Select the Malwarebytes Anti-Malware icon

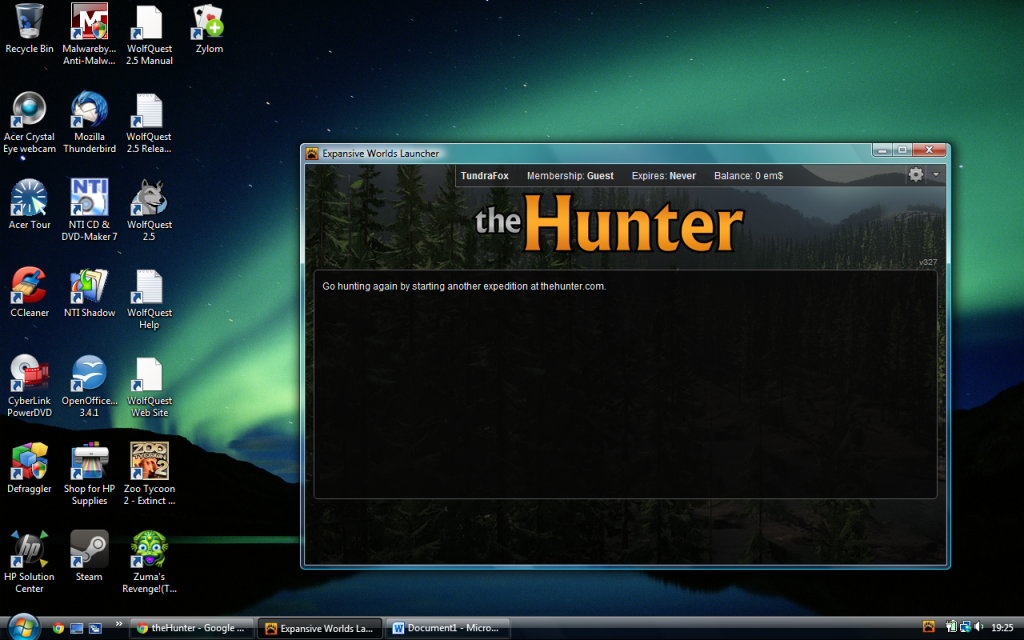(x=89, y=22)
